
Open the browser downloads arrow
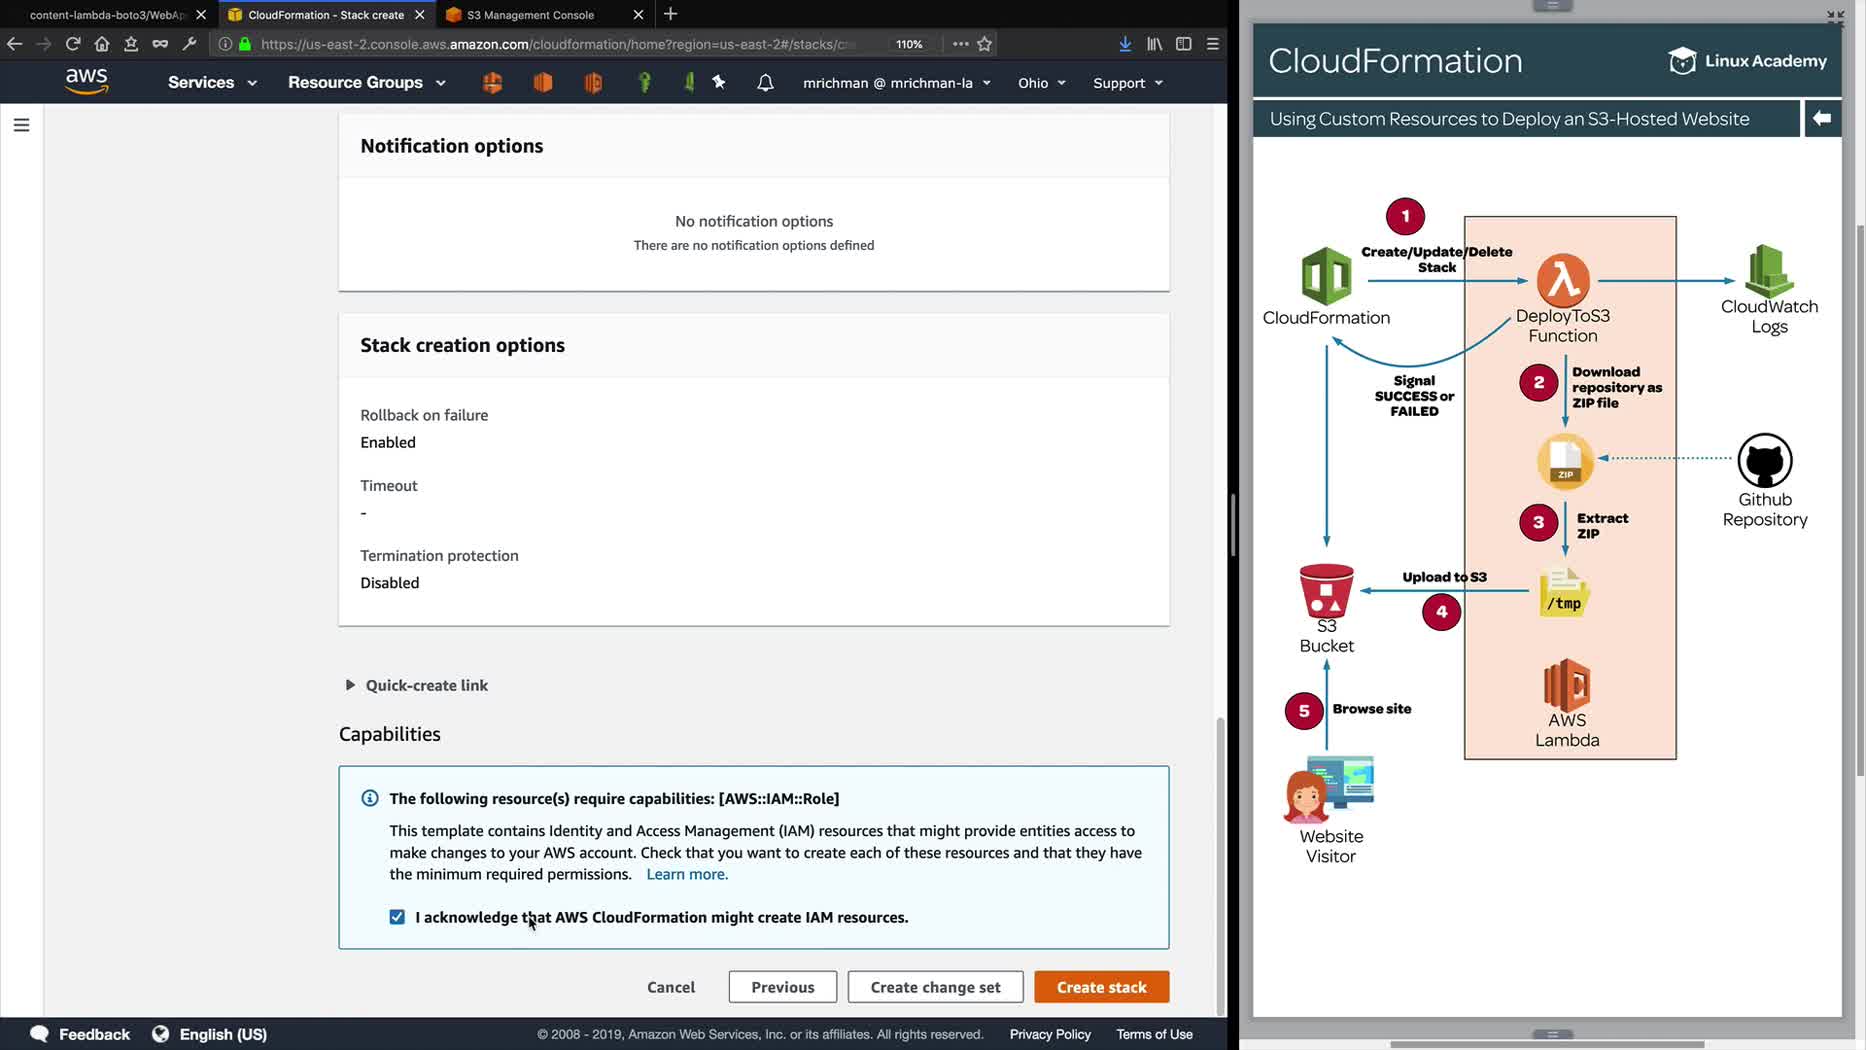click(x=1125, y=44)
